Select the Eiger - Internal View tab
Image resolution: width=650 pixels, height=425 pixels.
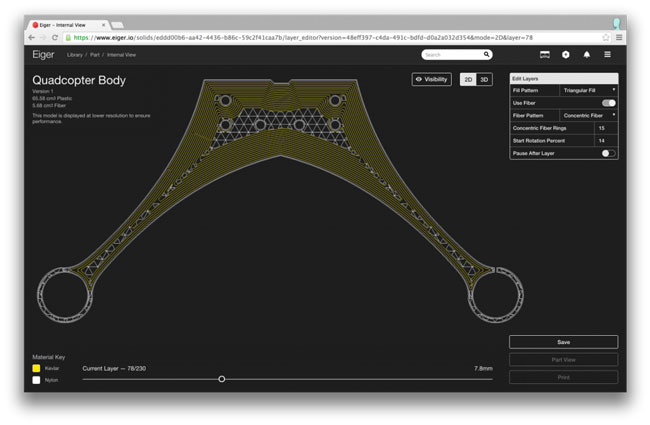(66, 25)
